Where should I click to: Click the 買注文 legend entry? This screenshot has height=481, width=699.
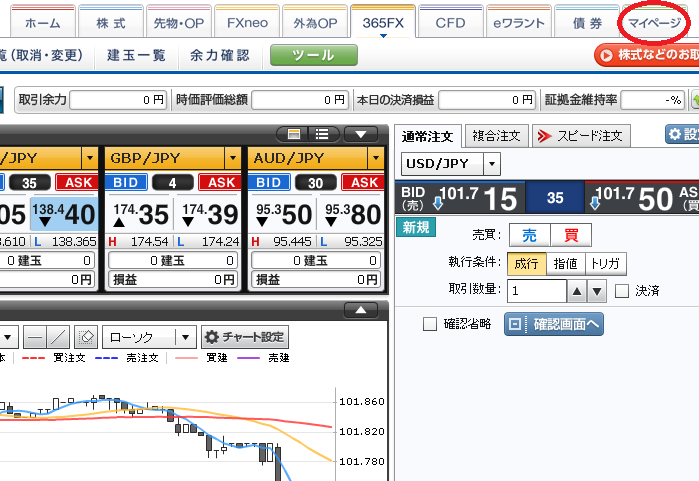(53, 358)
